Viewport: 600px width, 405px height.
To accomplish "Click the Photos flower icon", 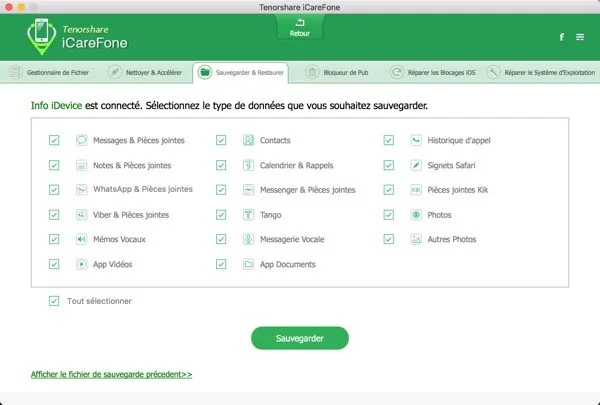I will click(416, 215).
